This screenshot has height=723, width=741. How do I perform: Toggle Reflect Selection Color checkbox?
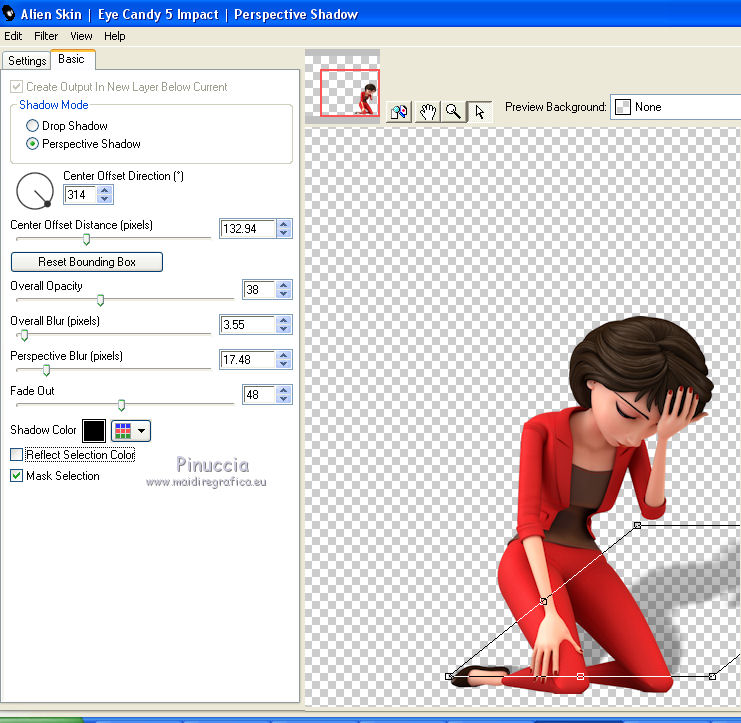coord(17,455)
